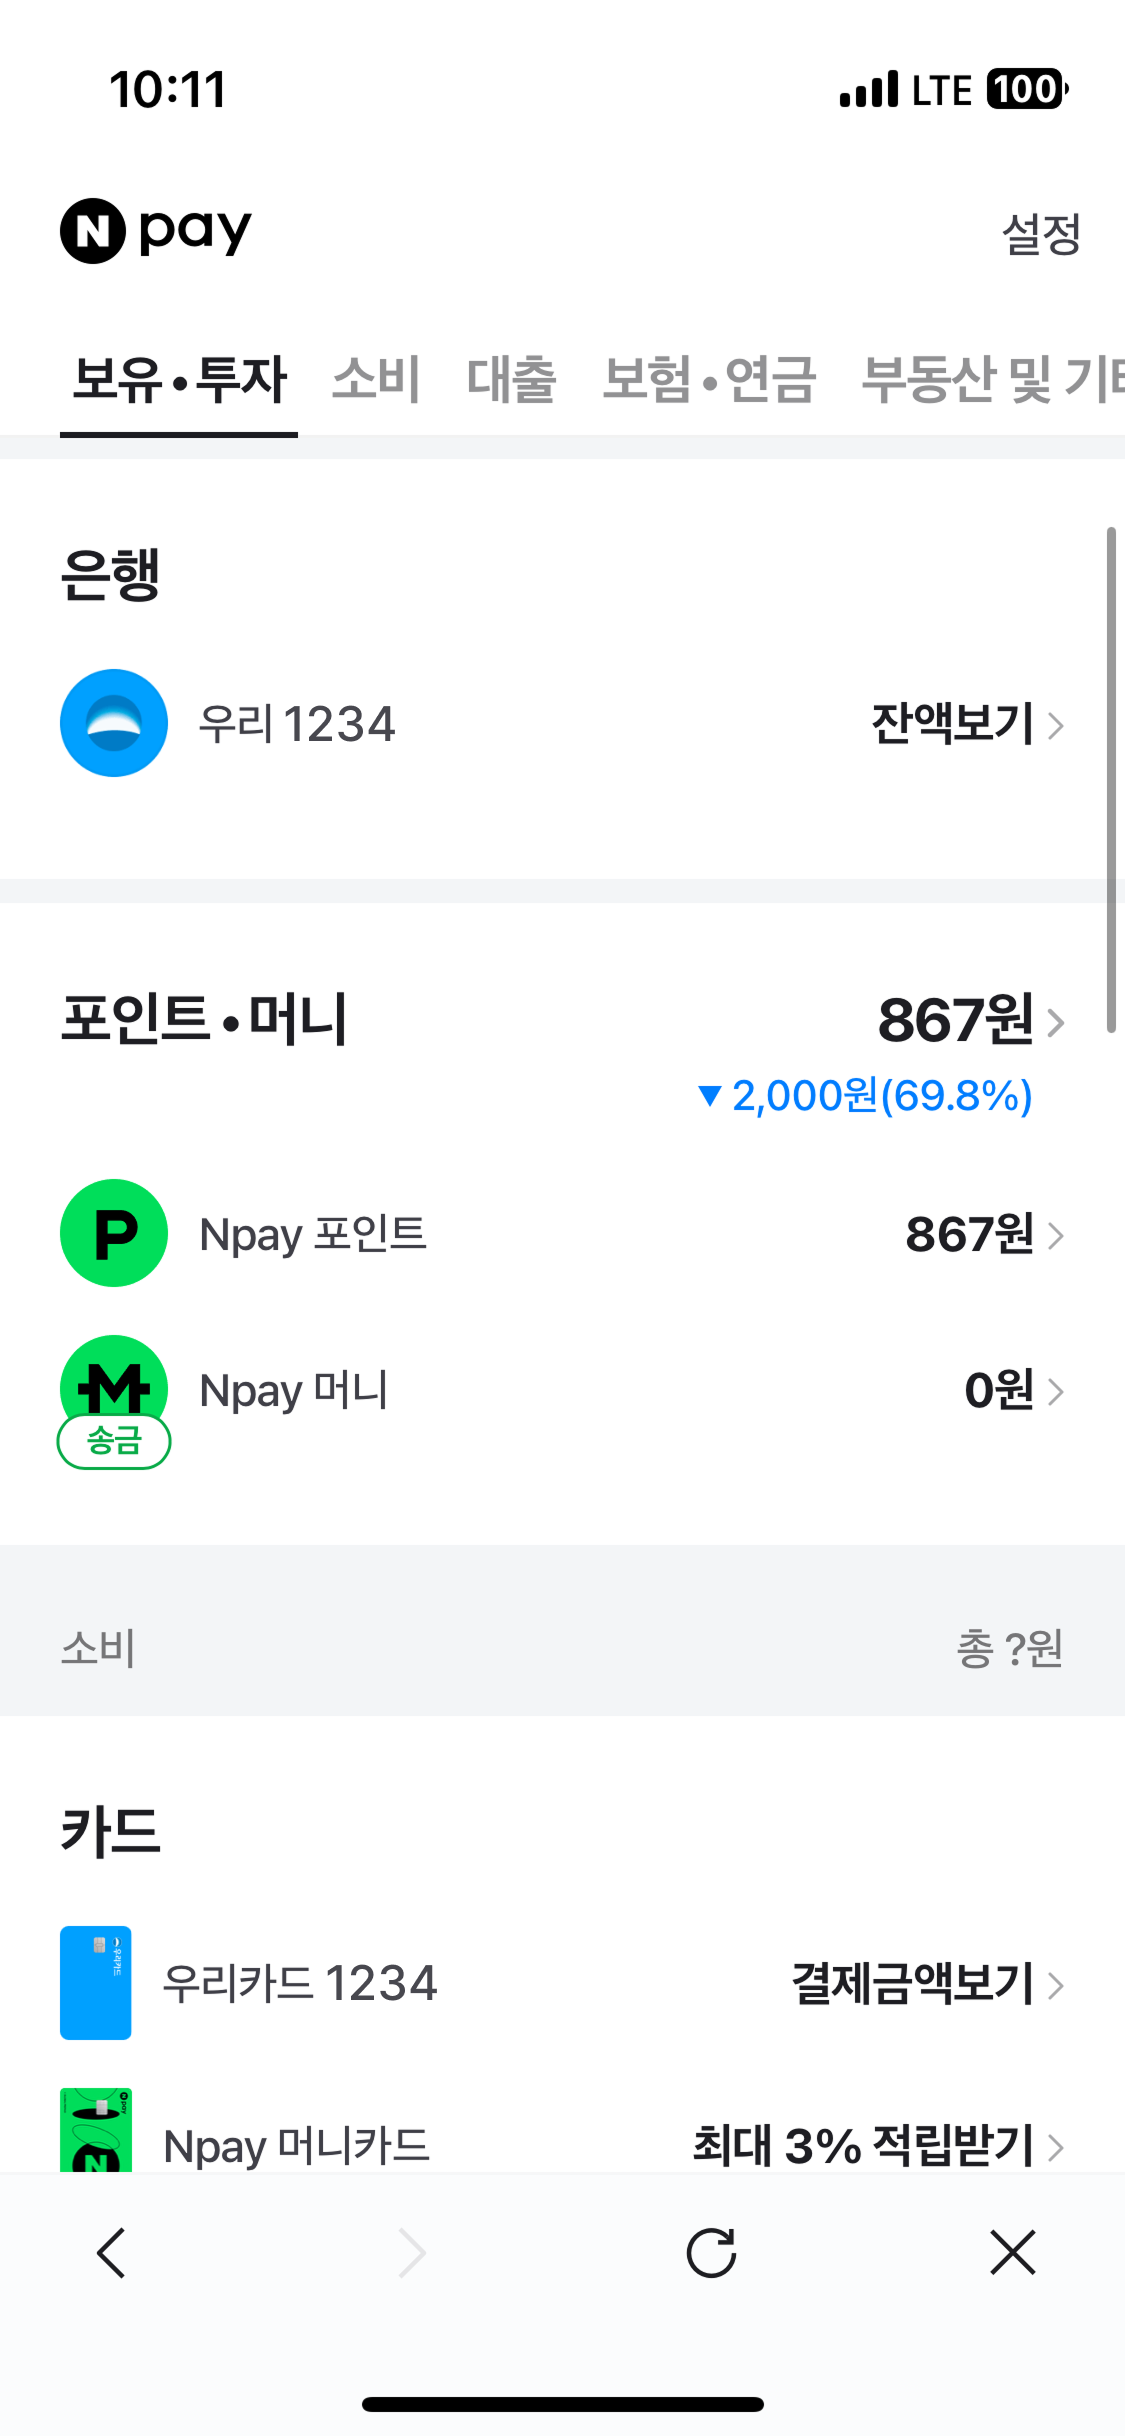Tap the blue 우리카드 card thumbnail
1125x2436 pixels.
[x=96, y=1982]
